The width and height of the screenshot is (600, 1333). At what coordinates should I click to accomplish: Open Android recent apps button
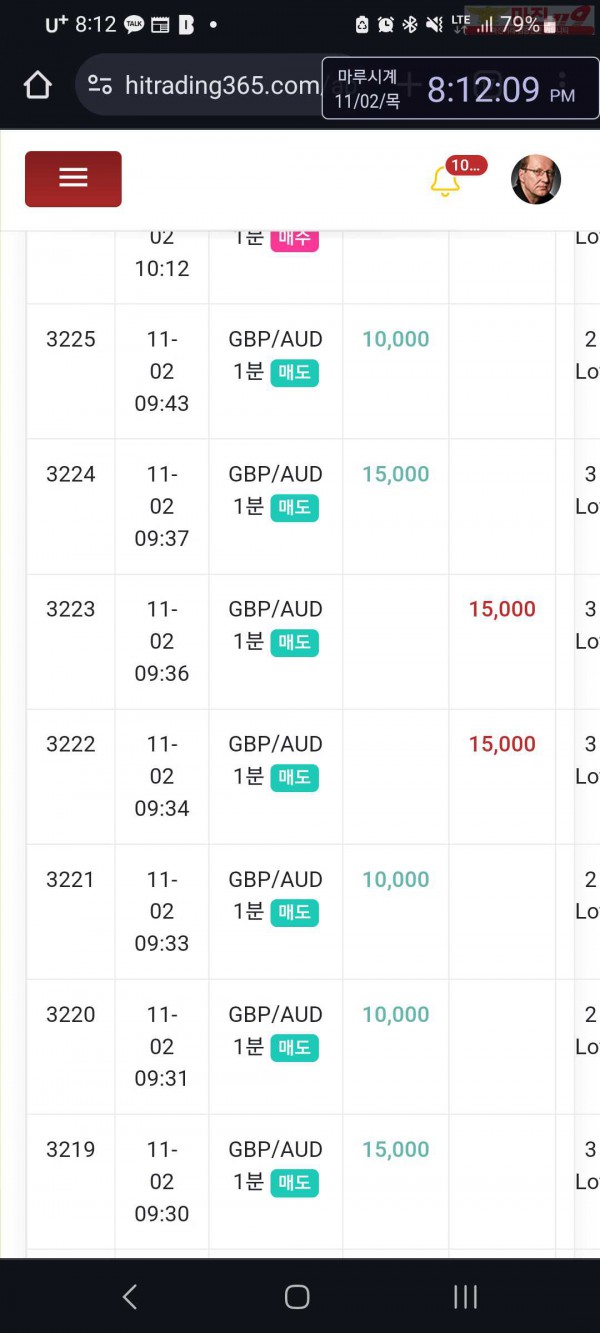(x=465, y=1297)
